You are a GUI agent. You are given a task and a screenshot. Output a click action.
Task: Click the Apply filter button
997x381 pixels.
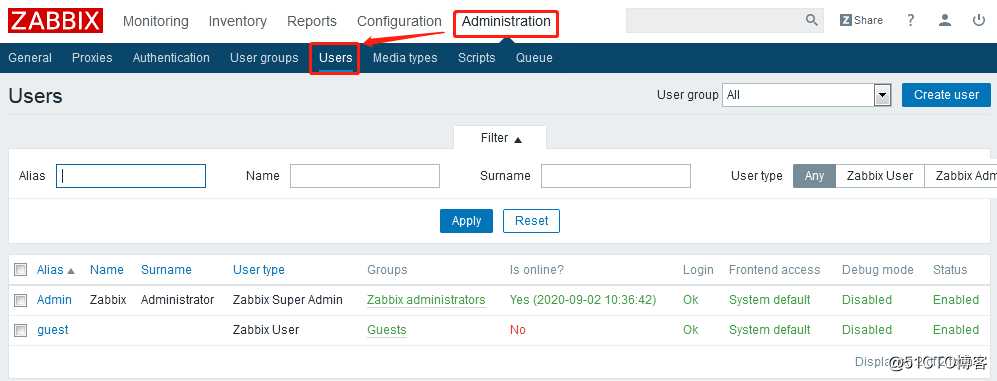pyautogui.click(x=466, y=221)
